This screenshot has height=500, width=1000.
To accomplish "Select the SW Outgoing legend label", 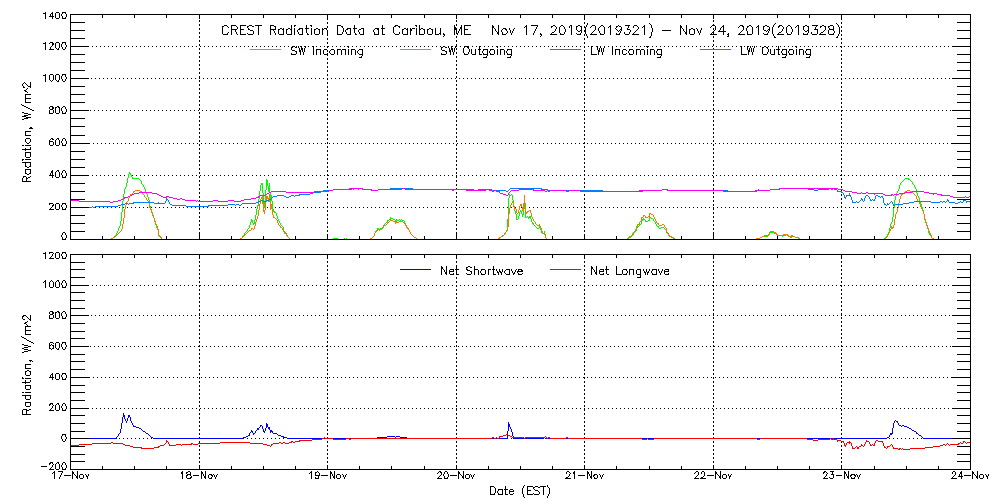I will click(x=476, y=51).
